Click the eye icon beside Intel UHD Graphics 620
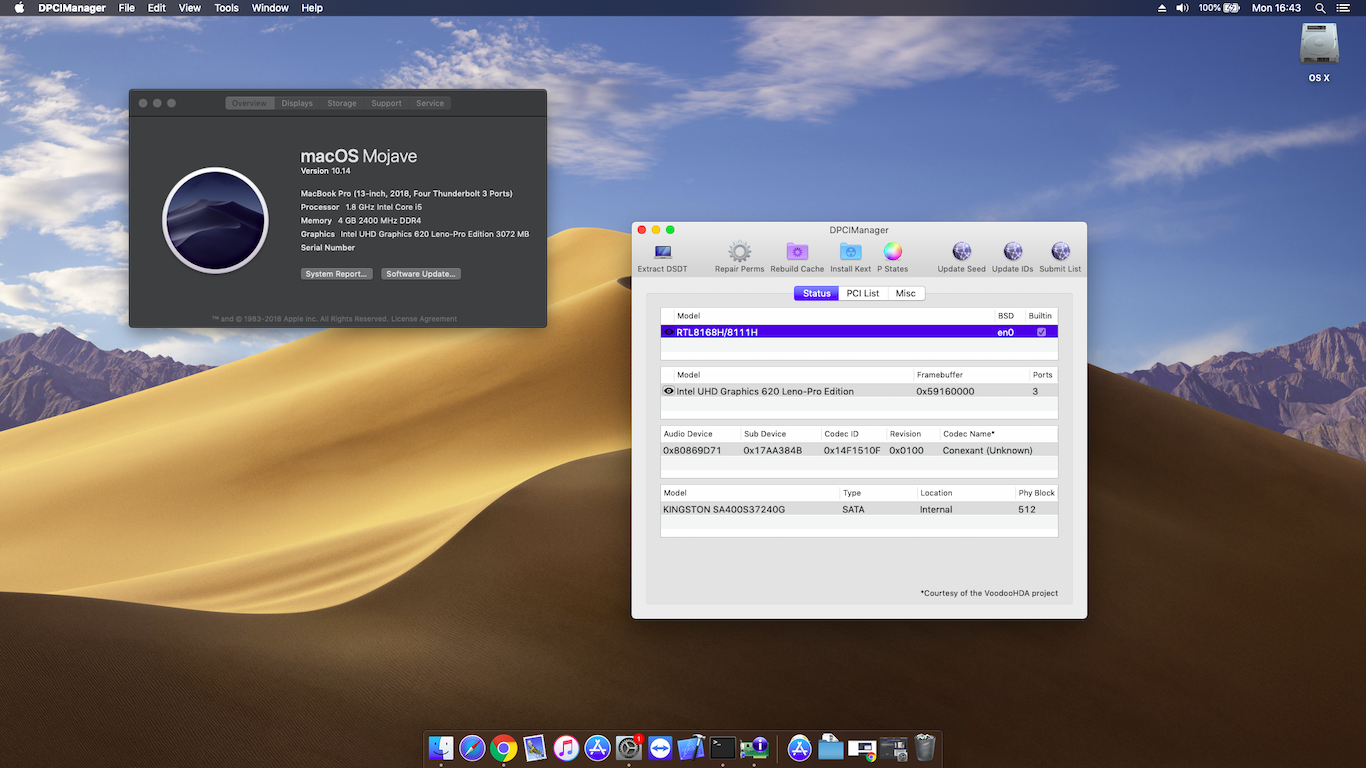Screen dimensions: 1366x768 click(x=668, y=391)
